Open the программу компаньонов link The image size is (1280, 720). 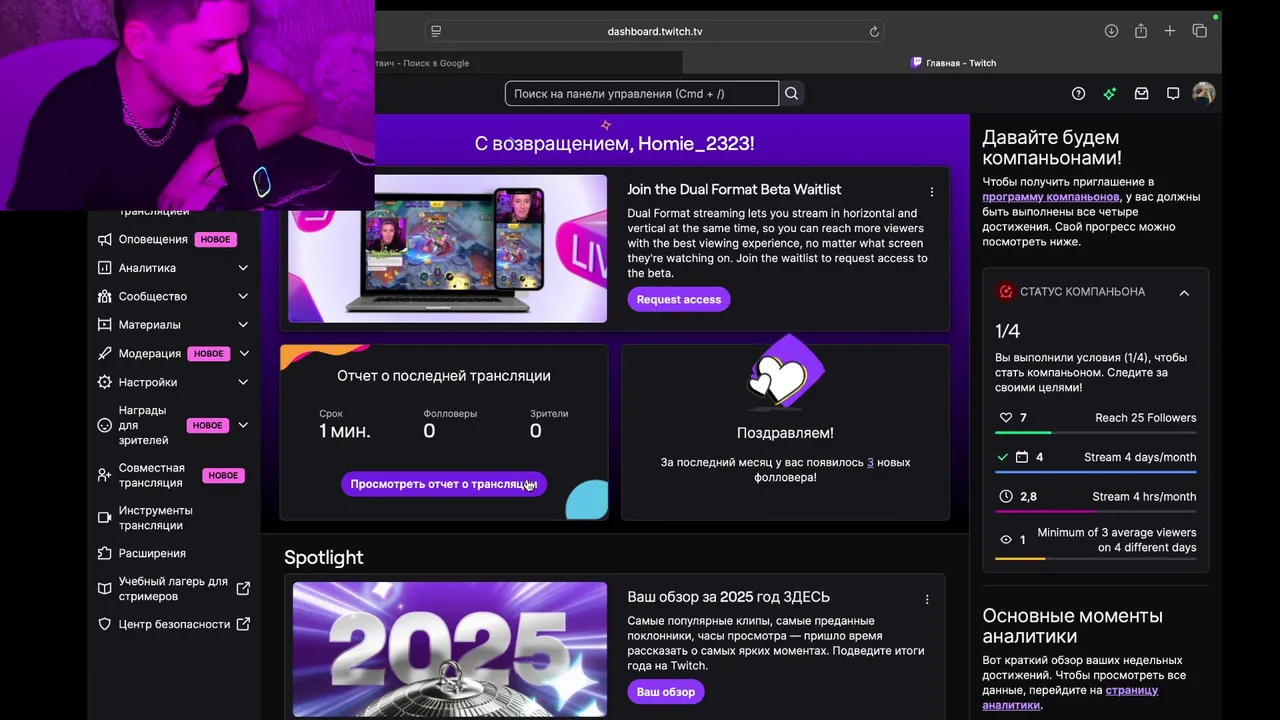1051,197
